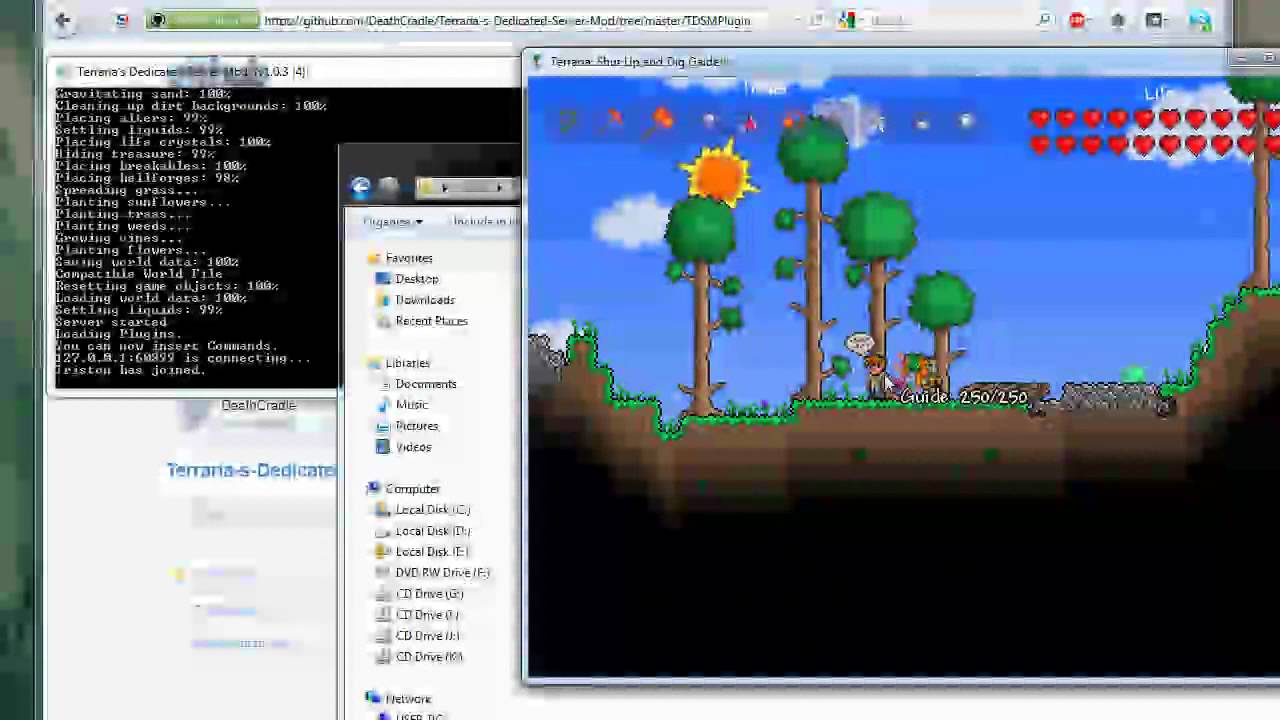Open DVD RW Drive (F:)
The width and height of the screenshot is (1280, 720).
(x=442, y=573)
